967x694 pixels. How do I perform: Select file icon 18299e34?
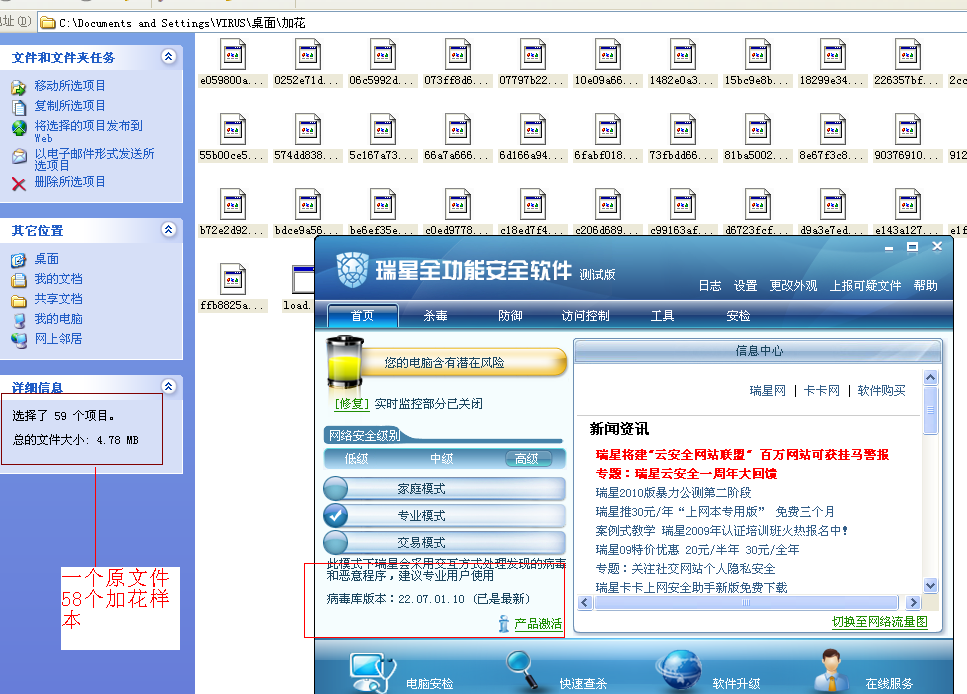pos(833,54)
